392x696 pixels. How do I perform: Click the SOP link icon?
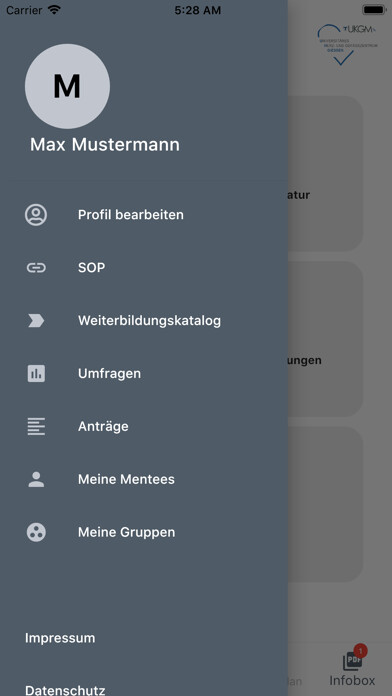pyautogui.click(x=36, y=268)
